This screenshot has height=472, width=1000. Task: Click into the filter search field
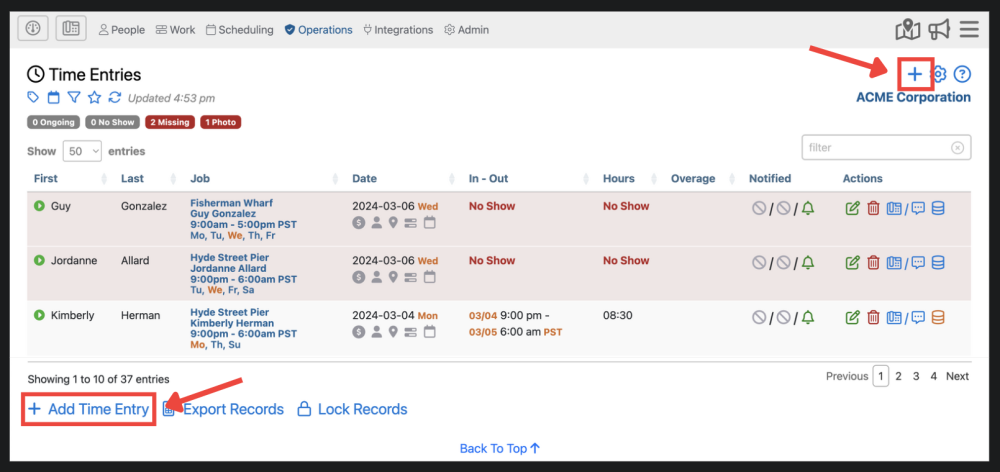click(x=877, y=148)
